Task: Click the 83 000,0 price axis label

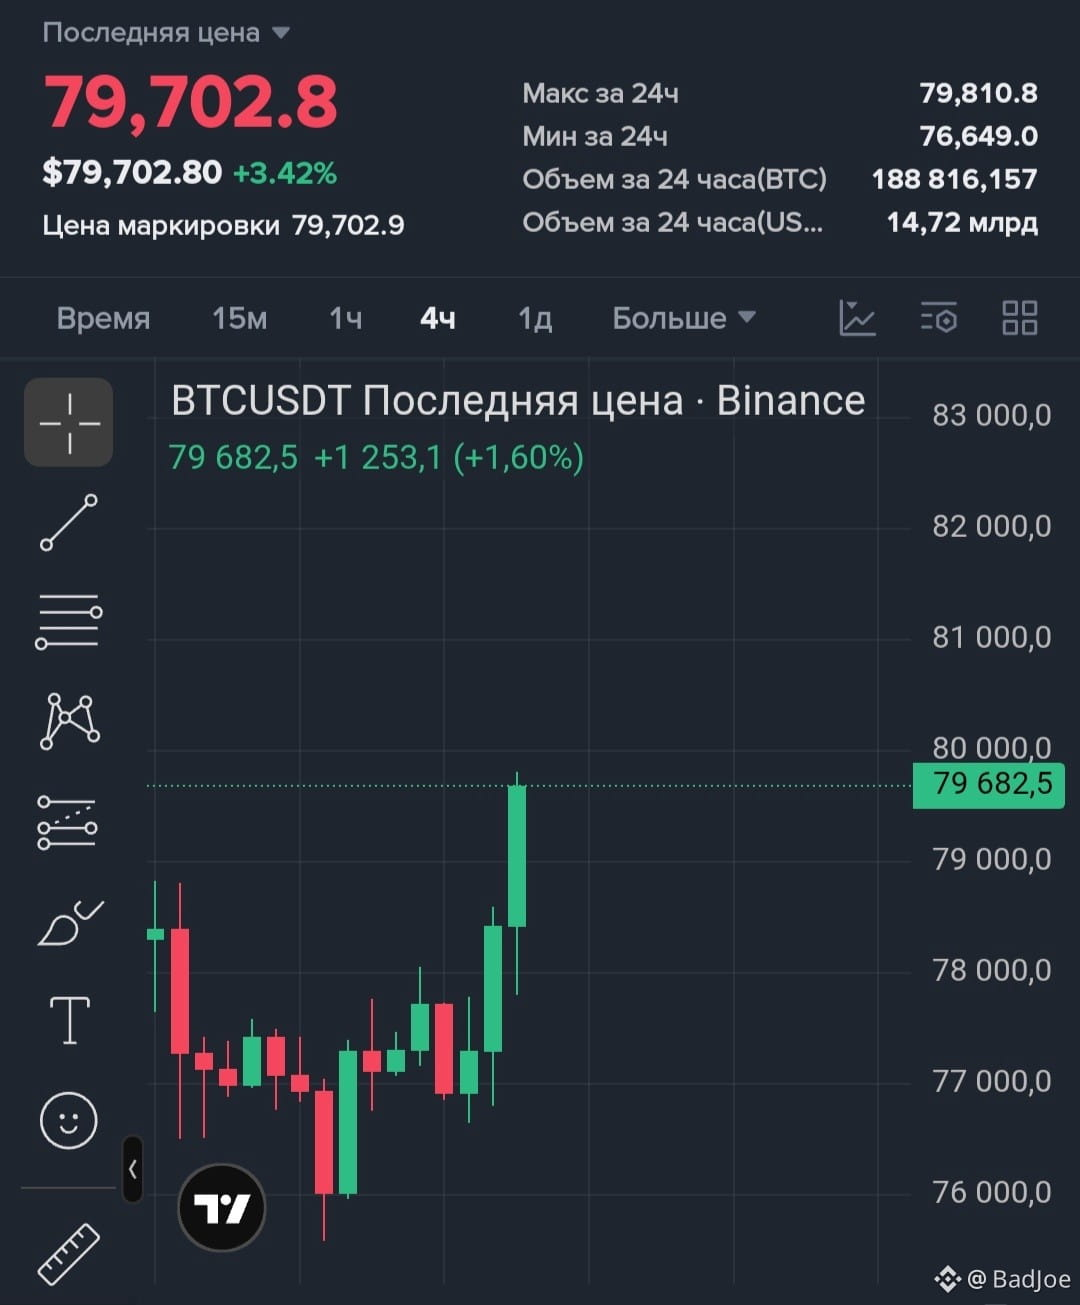Action: click(x=991, y=415)
